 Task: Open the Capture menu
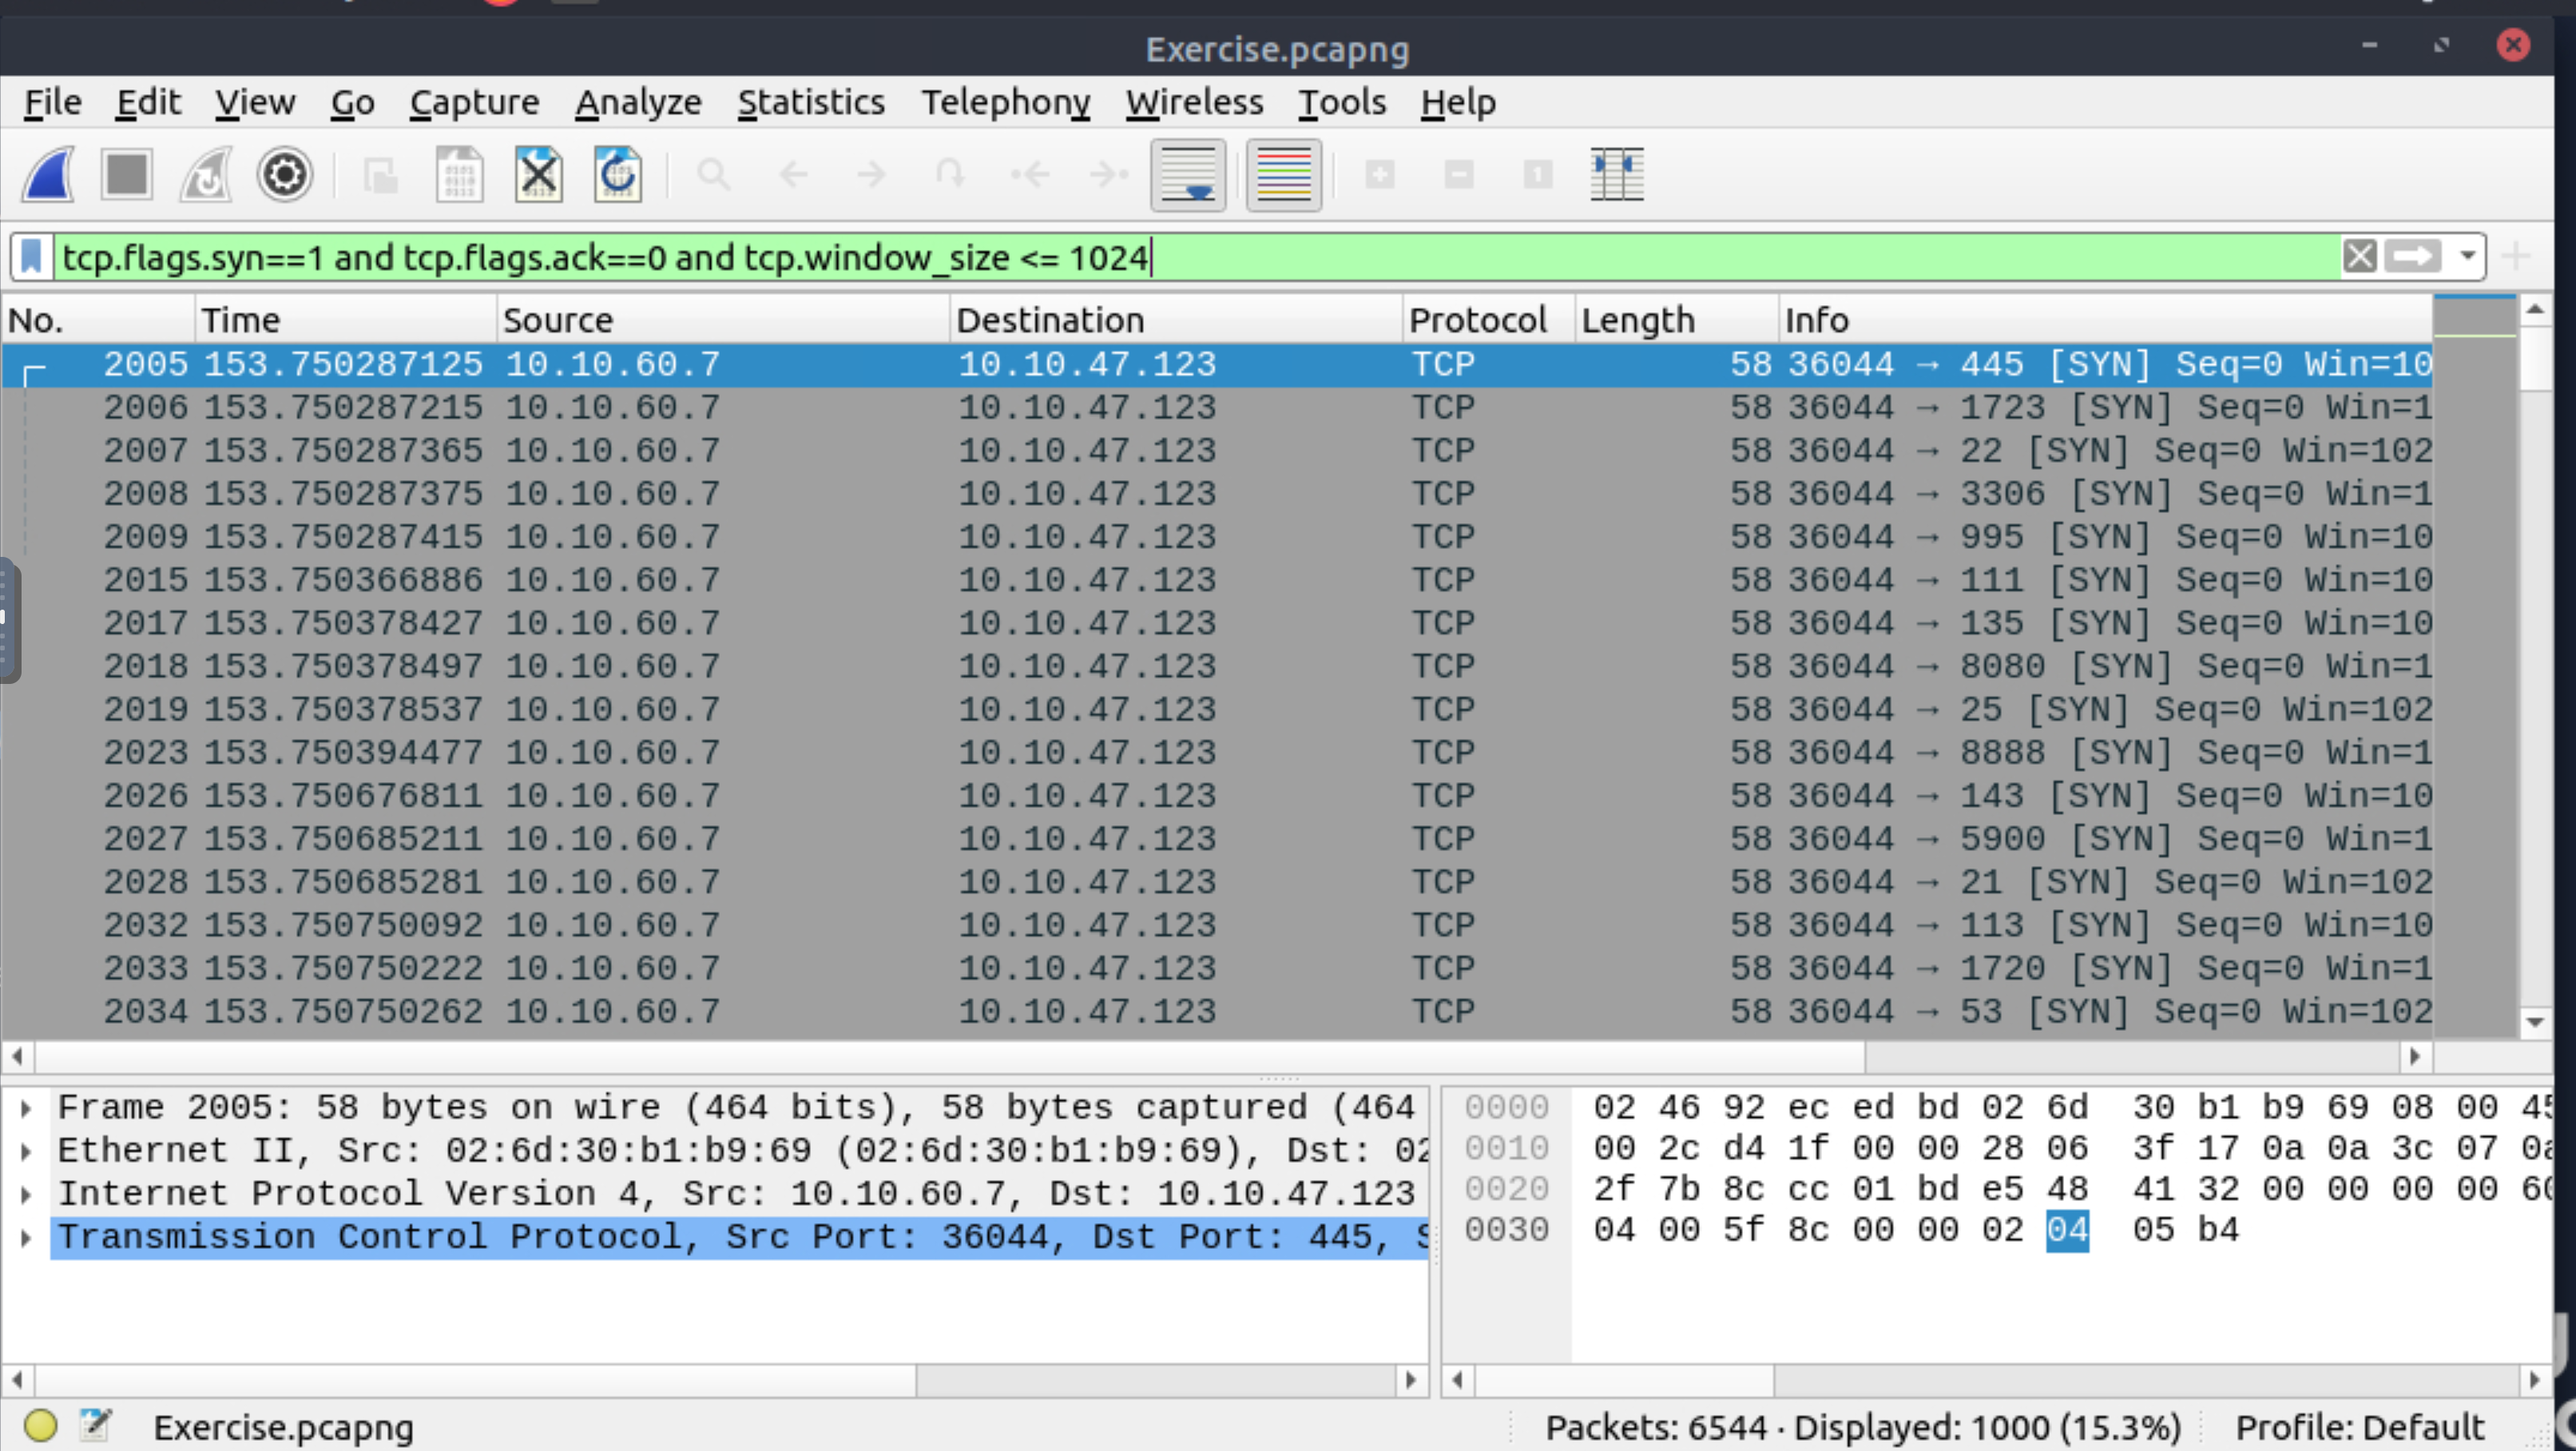pos(474,102)
